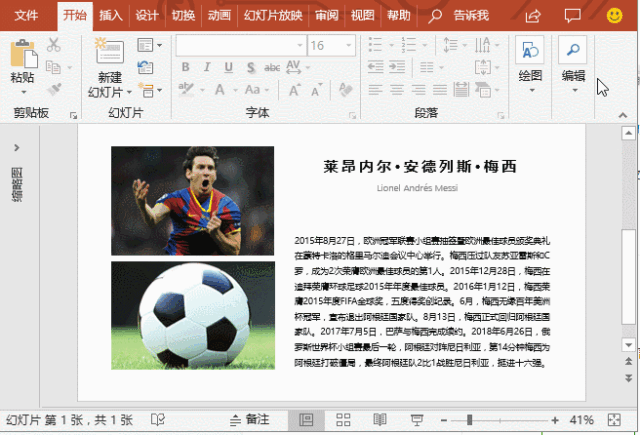Align text right
Screen dimensions: 640x435
click(418, 89)
